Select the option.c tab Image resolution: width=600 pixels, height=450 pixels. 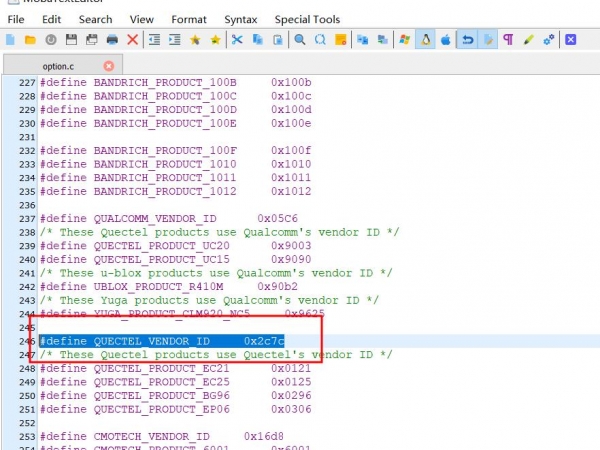[x=59, y=66]
